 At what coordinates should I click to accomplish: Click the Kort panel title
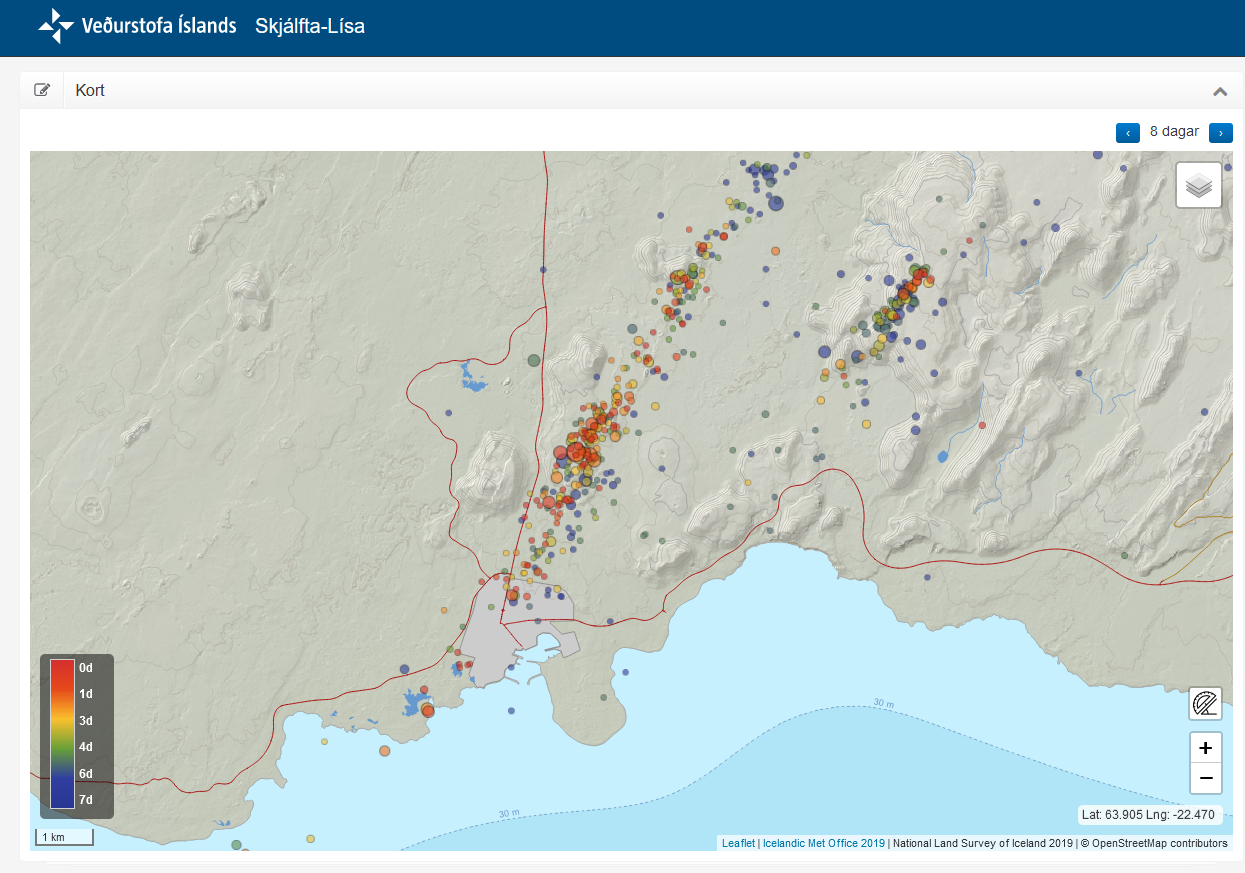point(90,91)
